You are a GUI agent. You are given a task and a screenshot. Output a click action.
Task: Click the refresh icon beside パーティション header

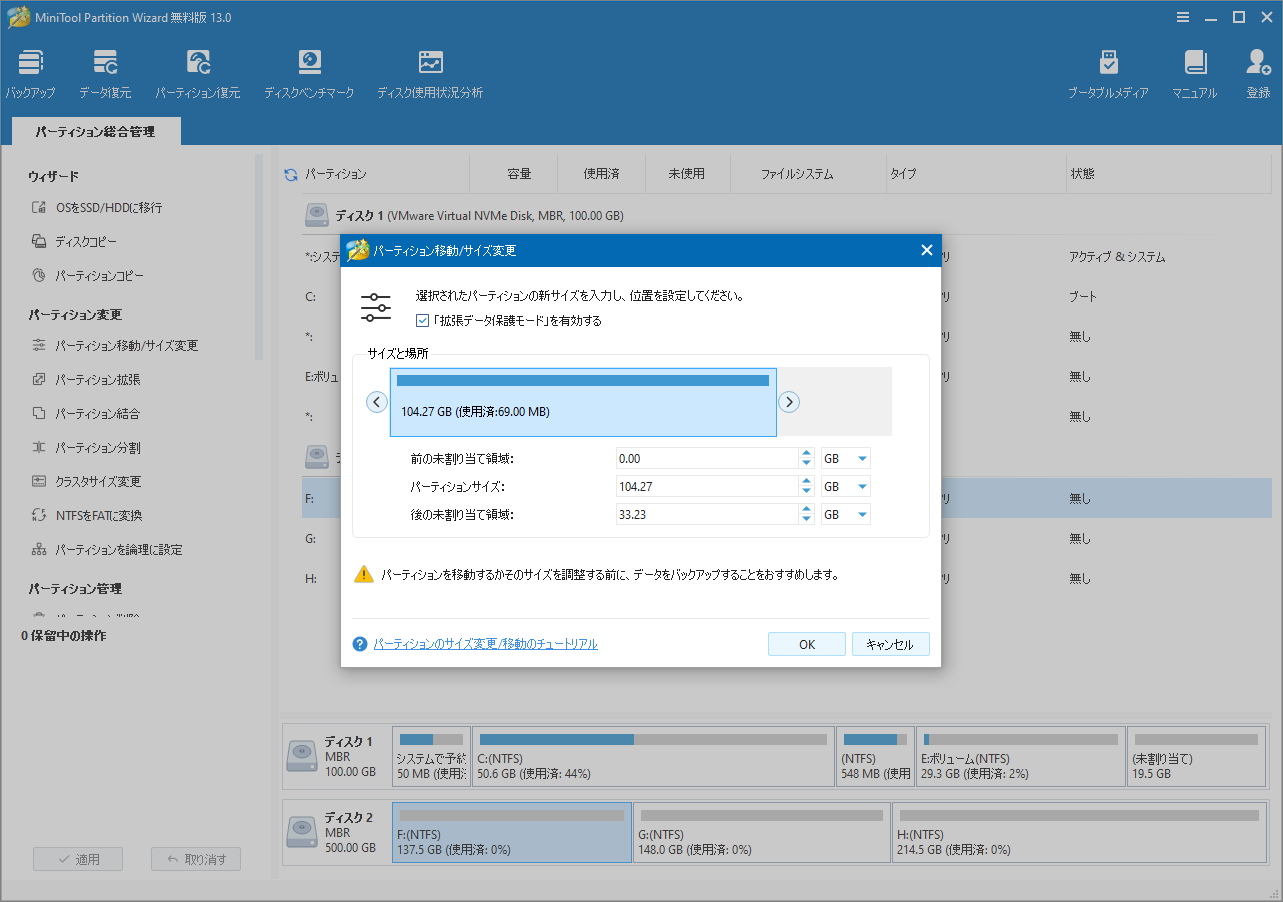(291, 175)
